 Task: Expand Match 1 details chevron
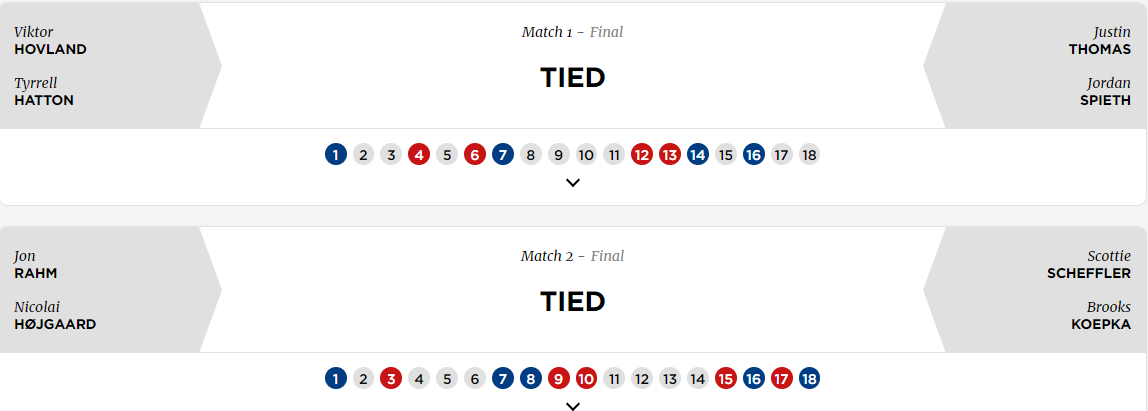point(573,183)
